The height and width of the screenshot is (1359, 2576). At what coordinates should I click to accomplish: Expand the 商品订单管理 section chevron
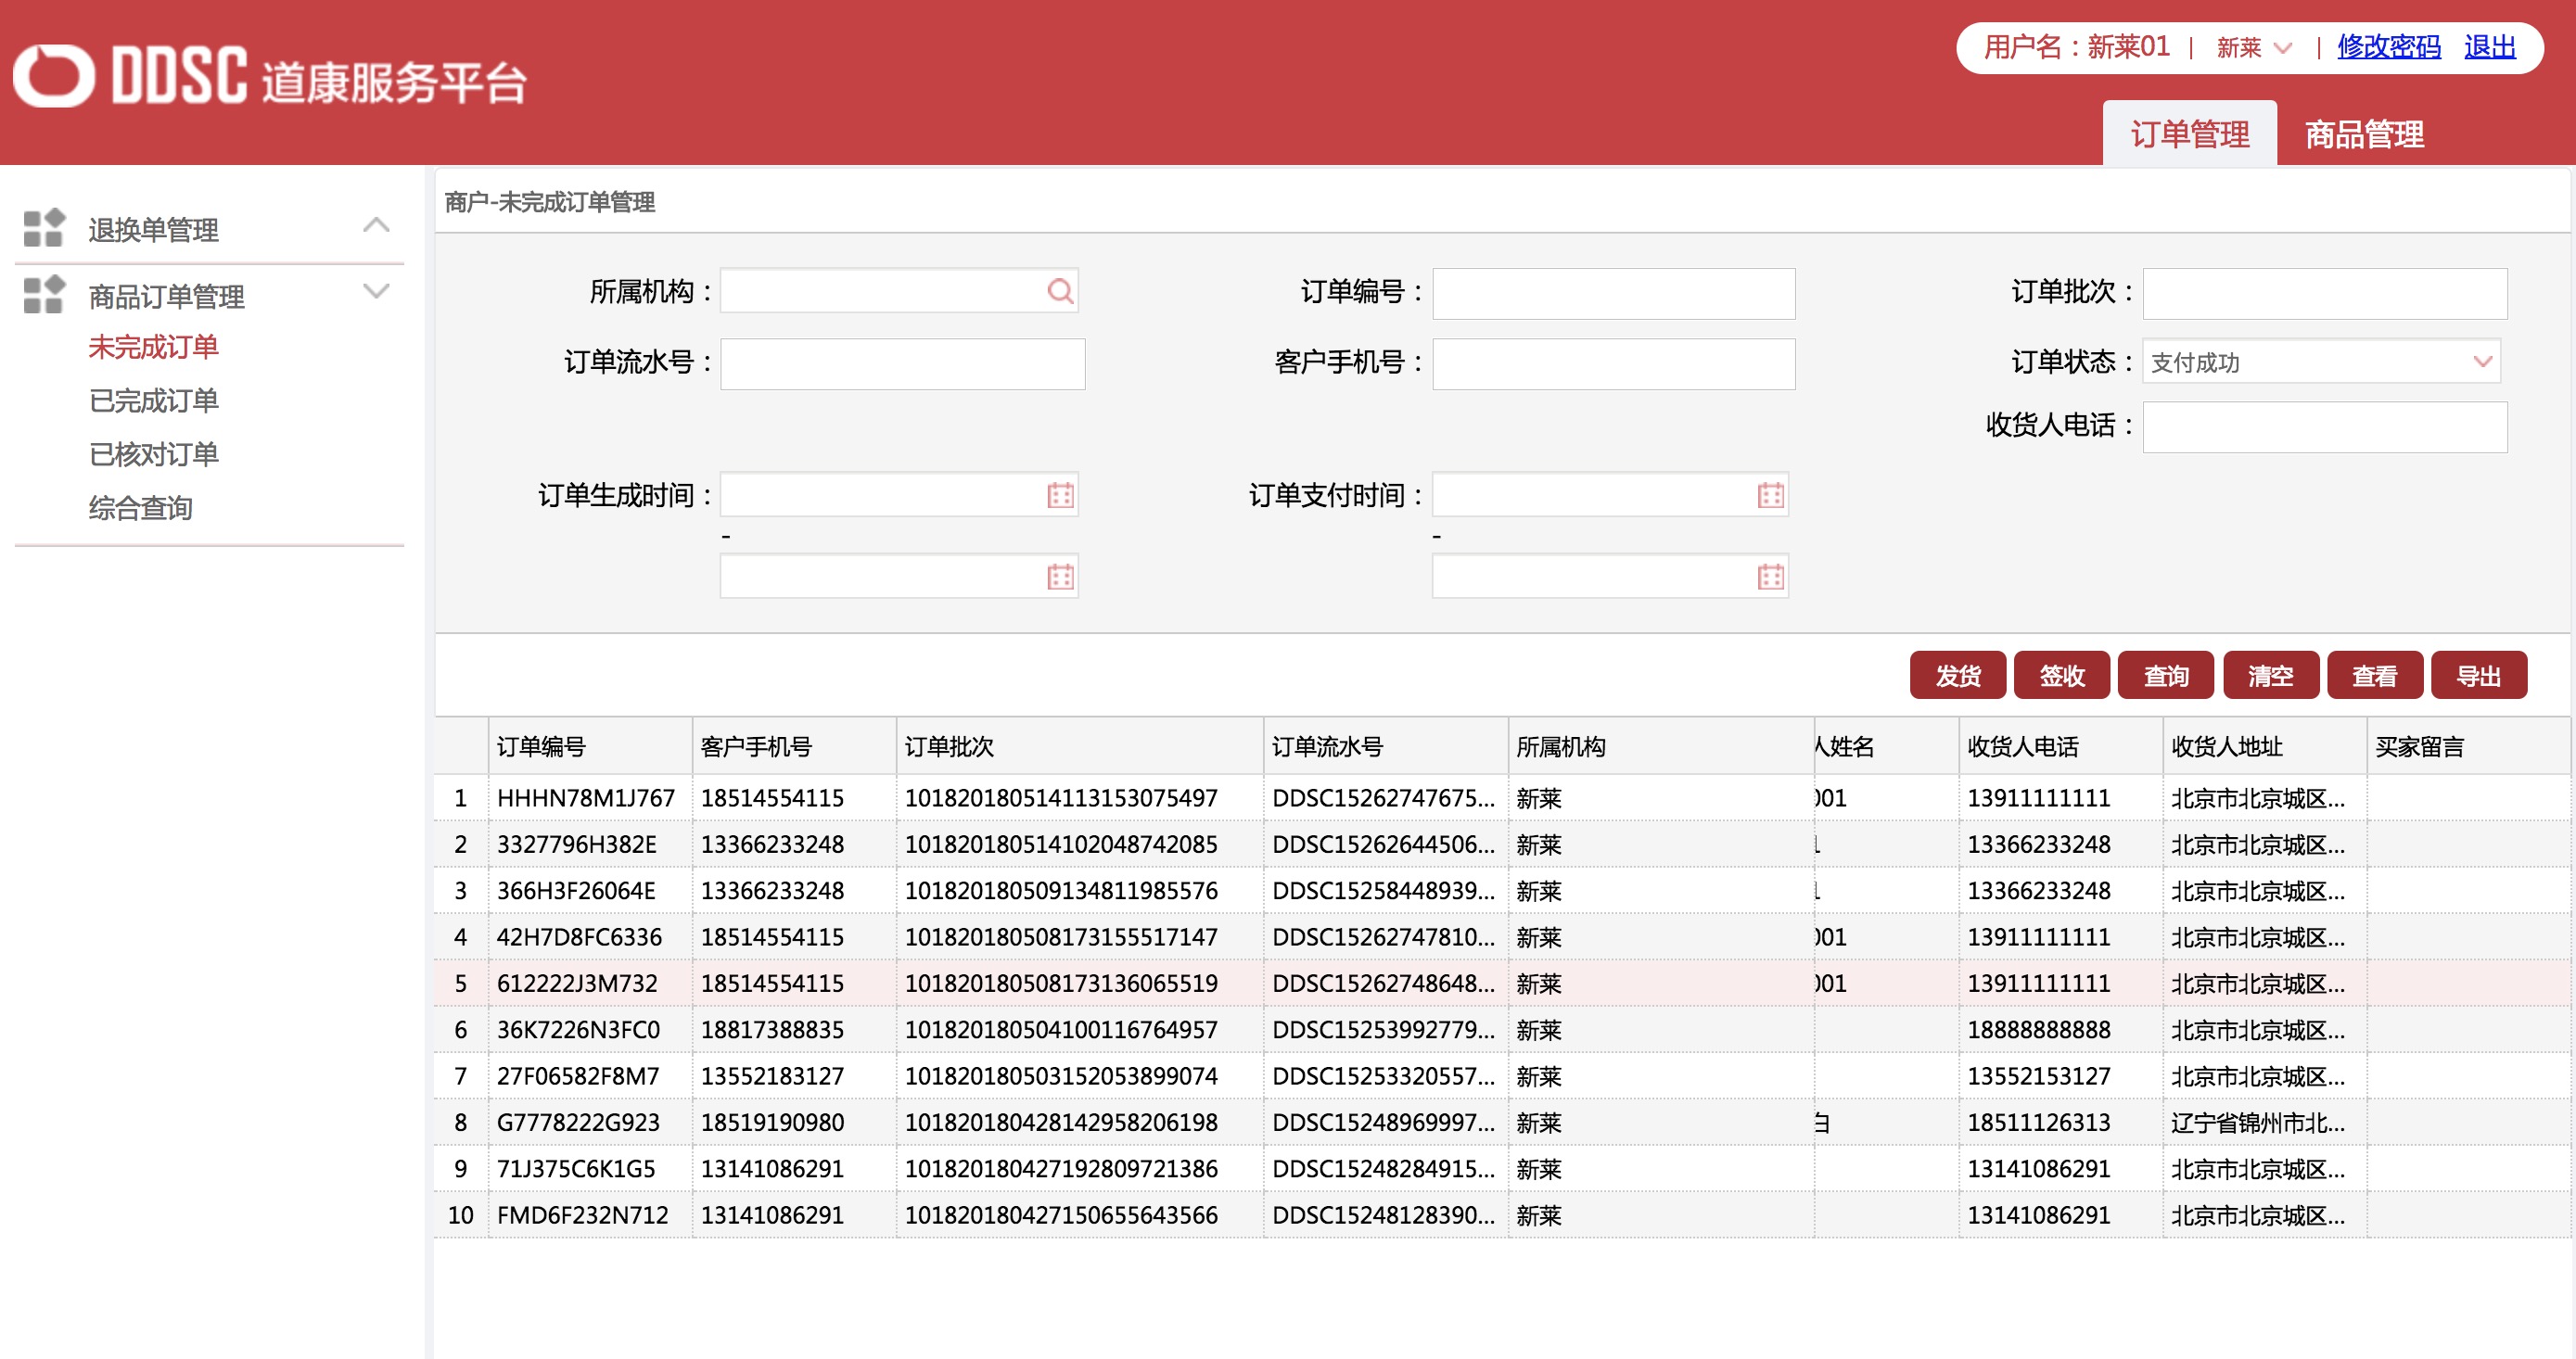pos(376,291)
